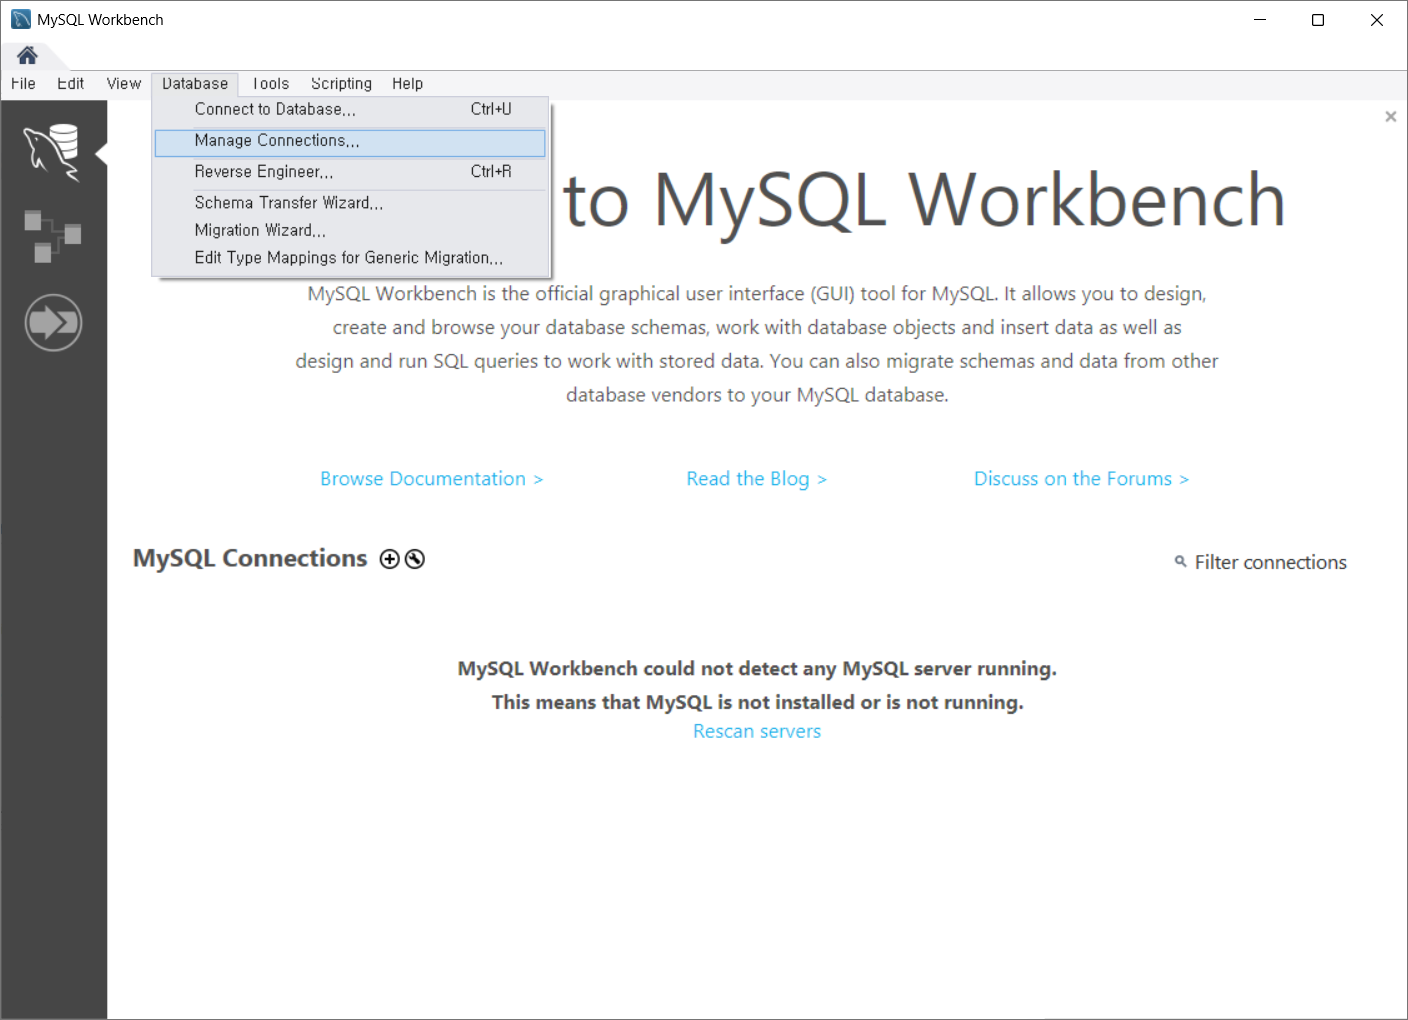
Task: Open the Scripting menu
Action: [x=341, y=84]
